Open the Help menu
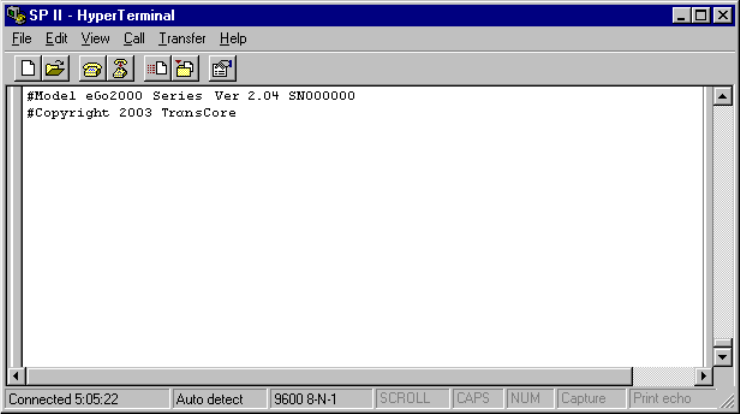Viewport: 740px width, 414px height. (233, 39)
